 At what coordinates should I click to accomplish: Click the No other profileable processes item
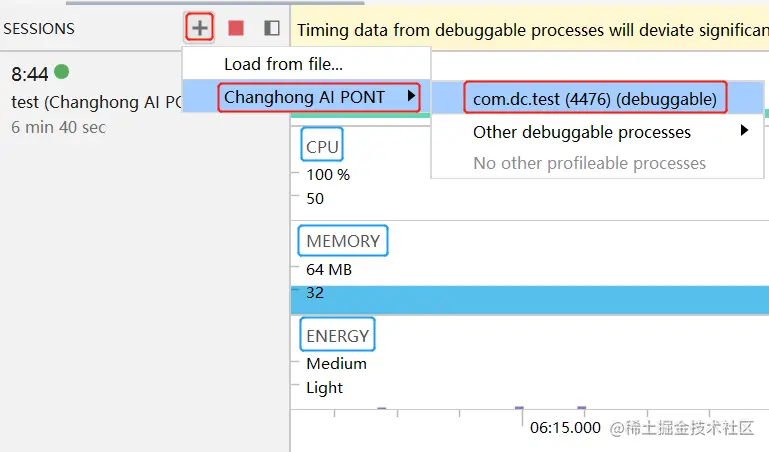[589, 163]
